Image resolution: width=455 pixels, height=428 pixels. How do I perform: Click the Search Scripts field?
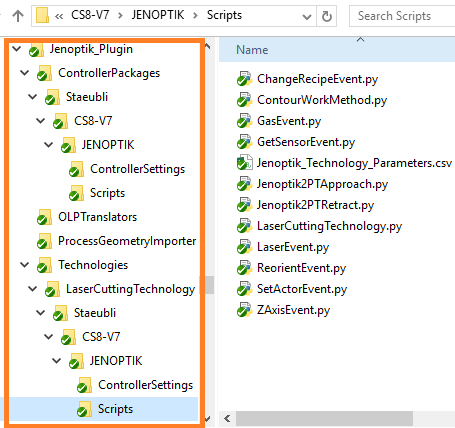click(402, 16)
